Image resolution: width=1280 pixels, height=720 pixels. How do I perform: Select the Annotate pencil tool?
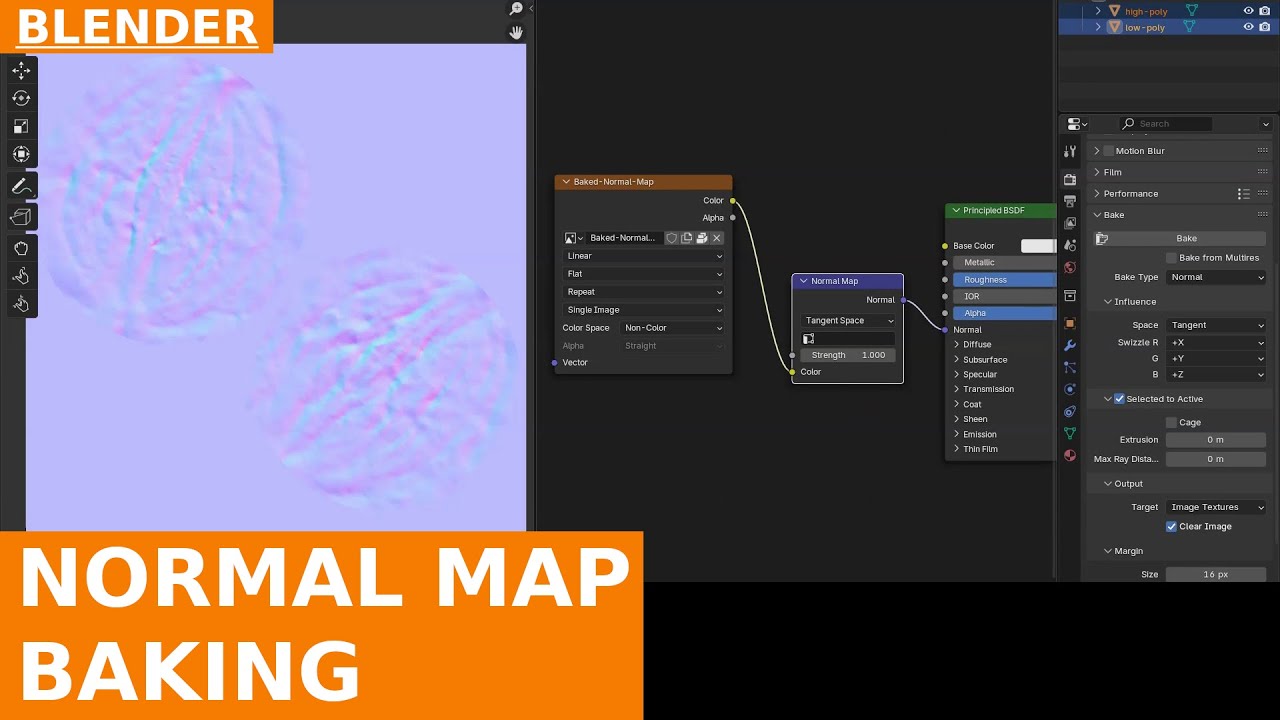[x=21, y=186]
